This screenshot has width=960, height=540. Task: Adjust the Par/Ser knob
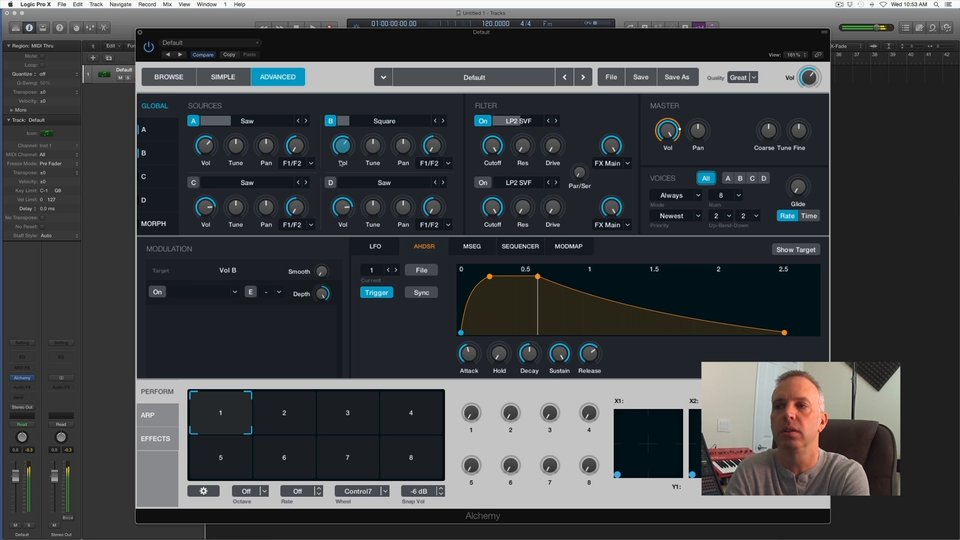579,173
